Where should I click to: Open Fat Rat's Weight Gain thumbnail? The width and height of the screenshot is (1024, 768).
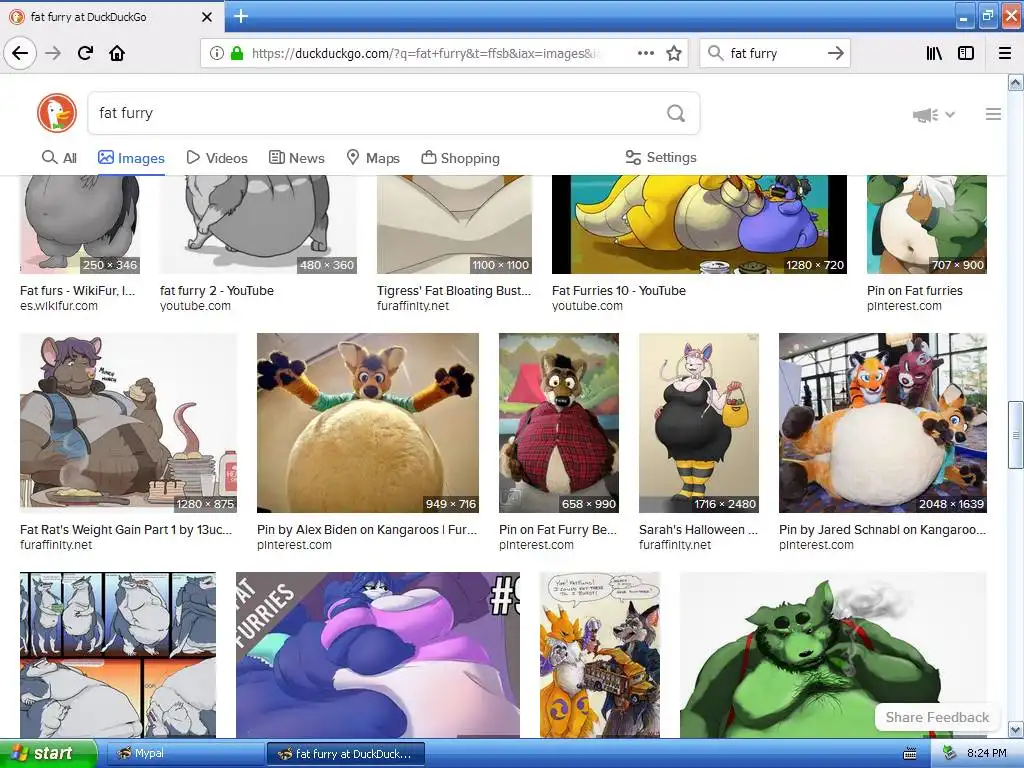point(128,423)
